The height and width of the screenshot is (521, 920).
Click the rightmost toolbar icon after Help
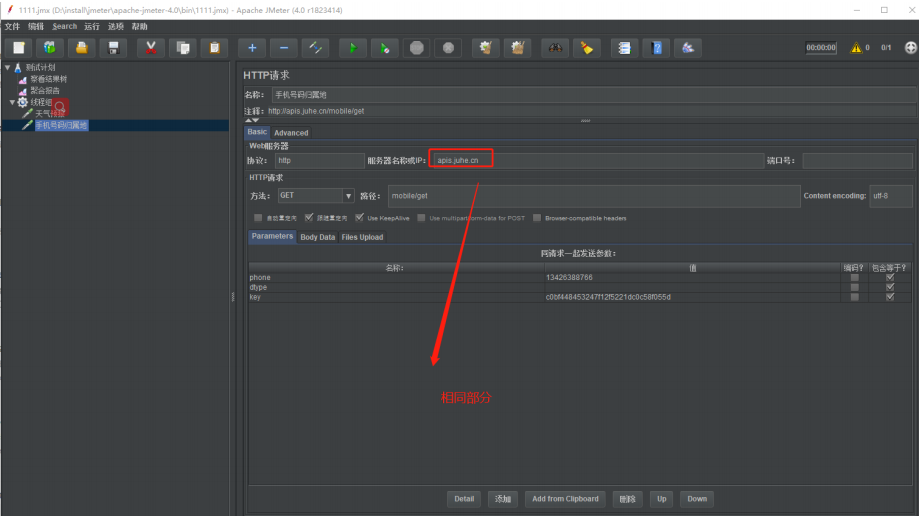[x=688, y=48]
